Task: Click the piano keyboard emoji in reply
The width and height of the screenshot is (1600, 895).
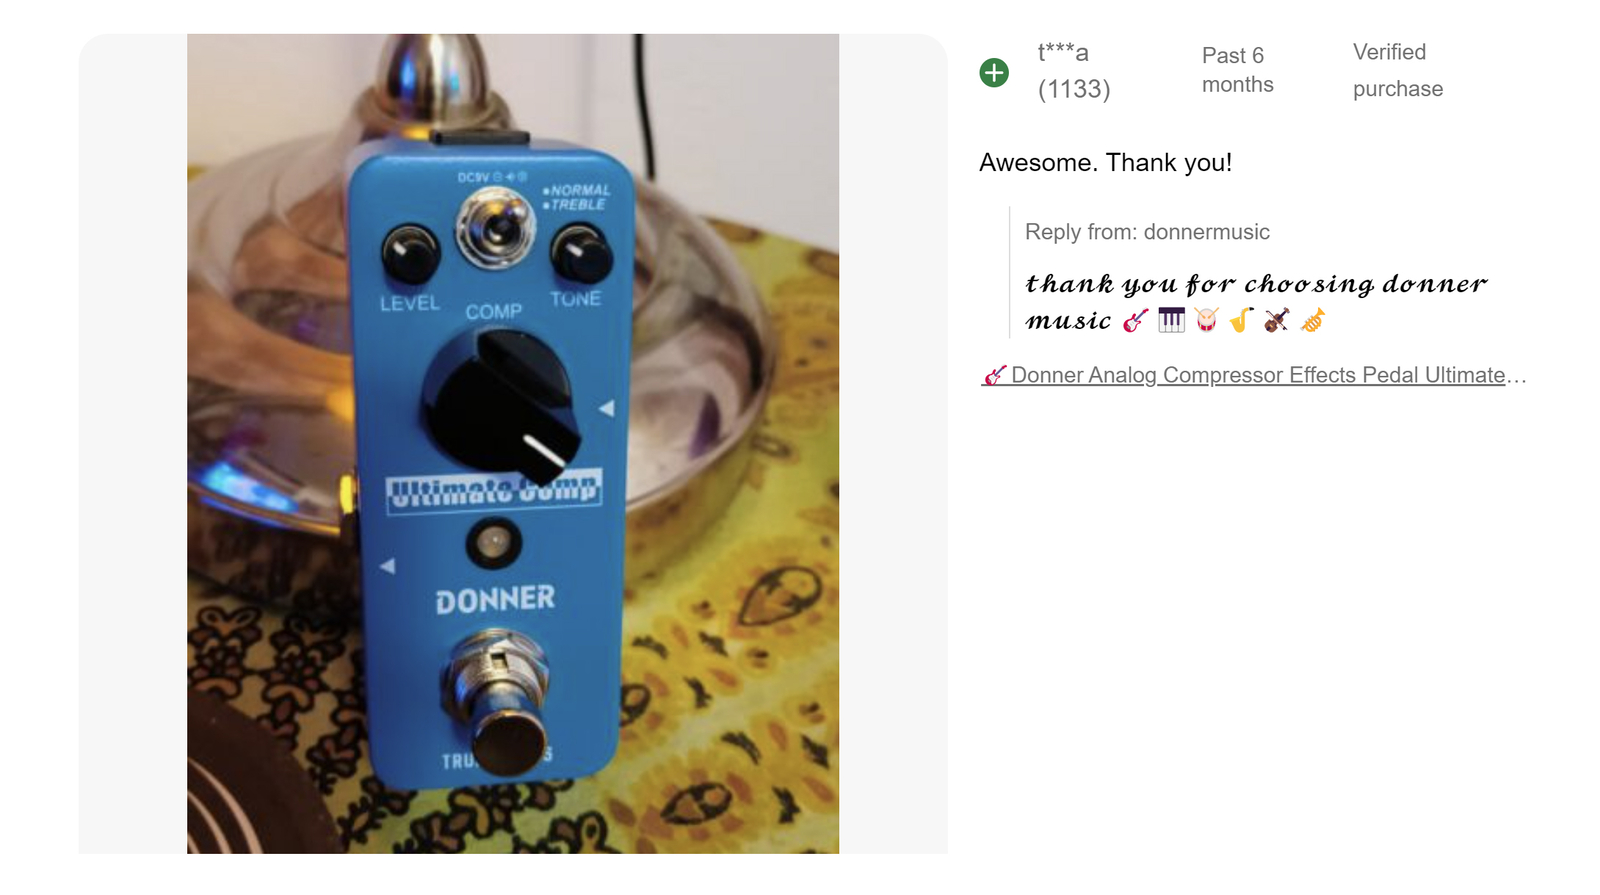Action: pyautogui.click(x=1171, y=320)
